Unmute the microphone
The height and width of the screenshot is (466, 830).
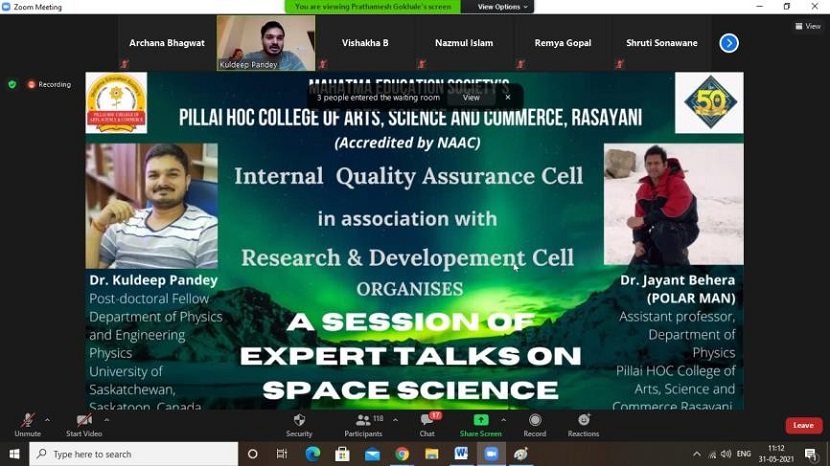click(x=27, y=423)
